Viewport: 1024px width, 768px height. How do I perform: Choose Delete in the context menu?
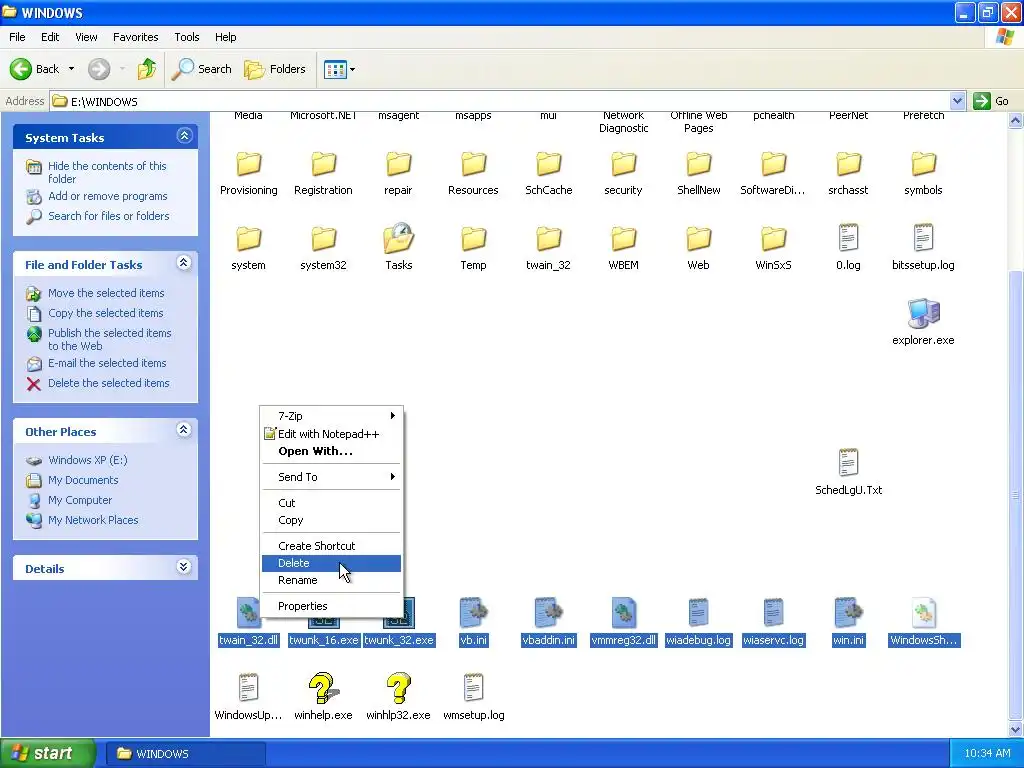point(331,563)
